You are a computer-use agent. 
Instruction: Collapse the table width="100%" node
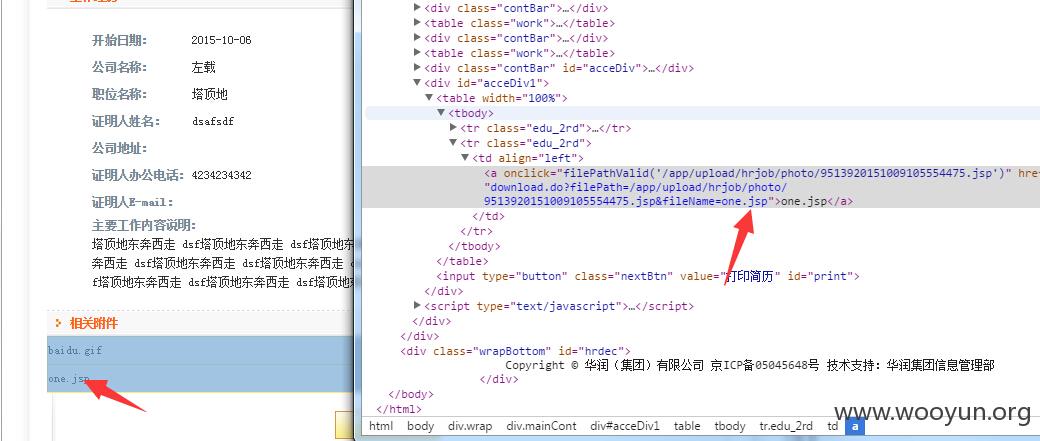pos(429,97)
